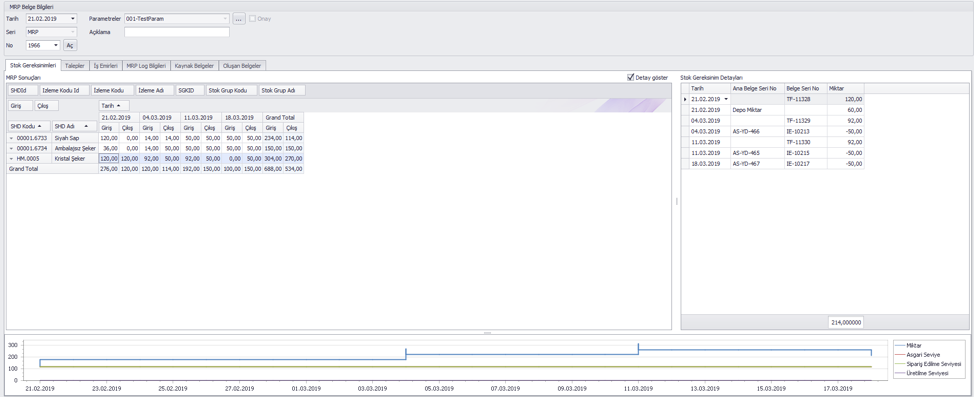Click the Açıklama input field
Screen dimensions: 974x397
176,32
